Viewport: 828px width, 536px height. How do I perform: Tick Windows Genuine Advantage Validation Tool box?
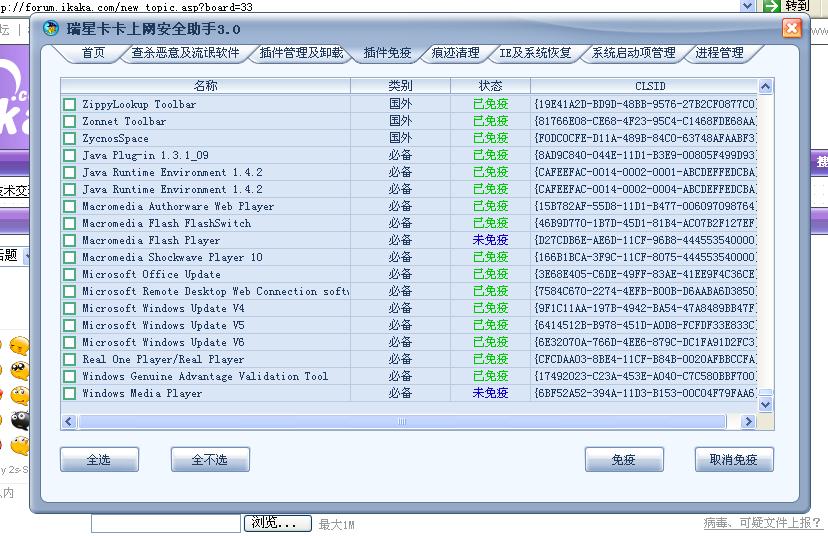coord(69,377)
